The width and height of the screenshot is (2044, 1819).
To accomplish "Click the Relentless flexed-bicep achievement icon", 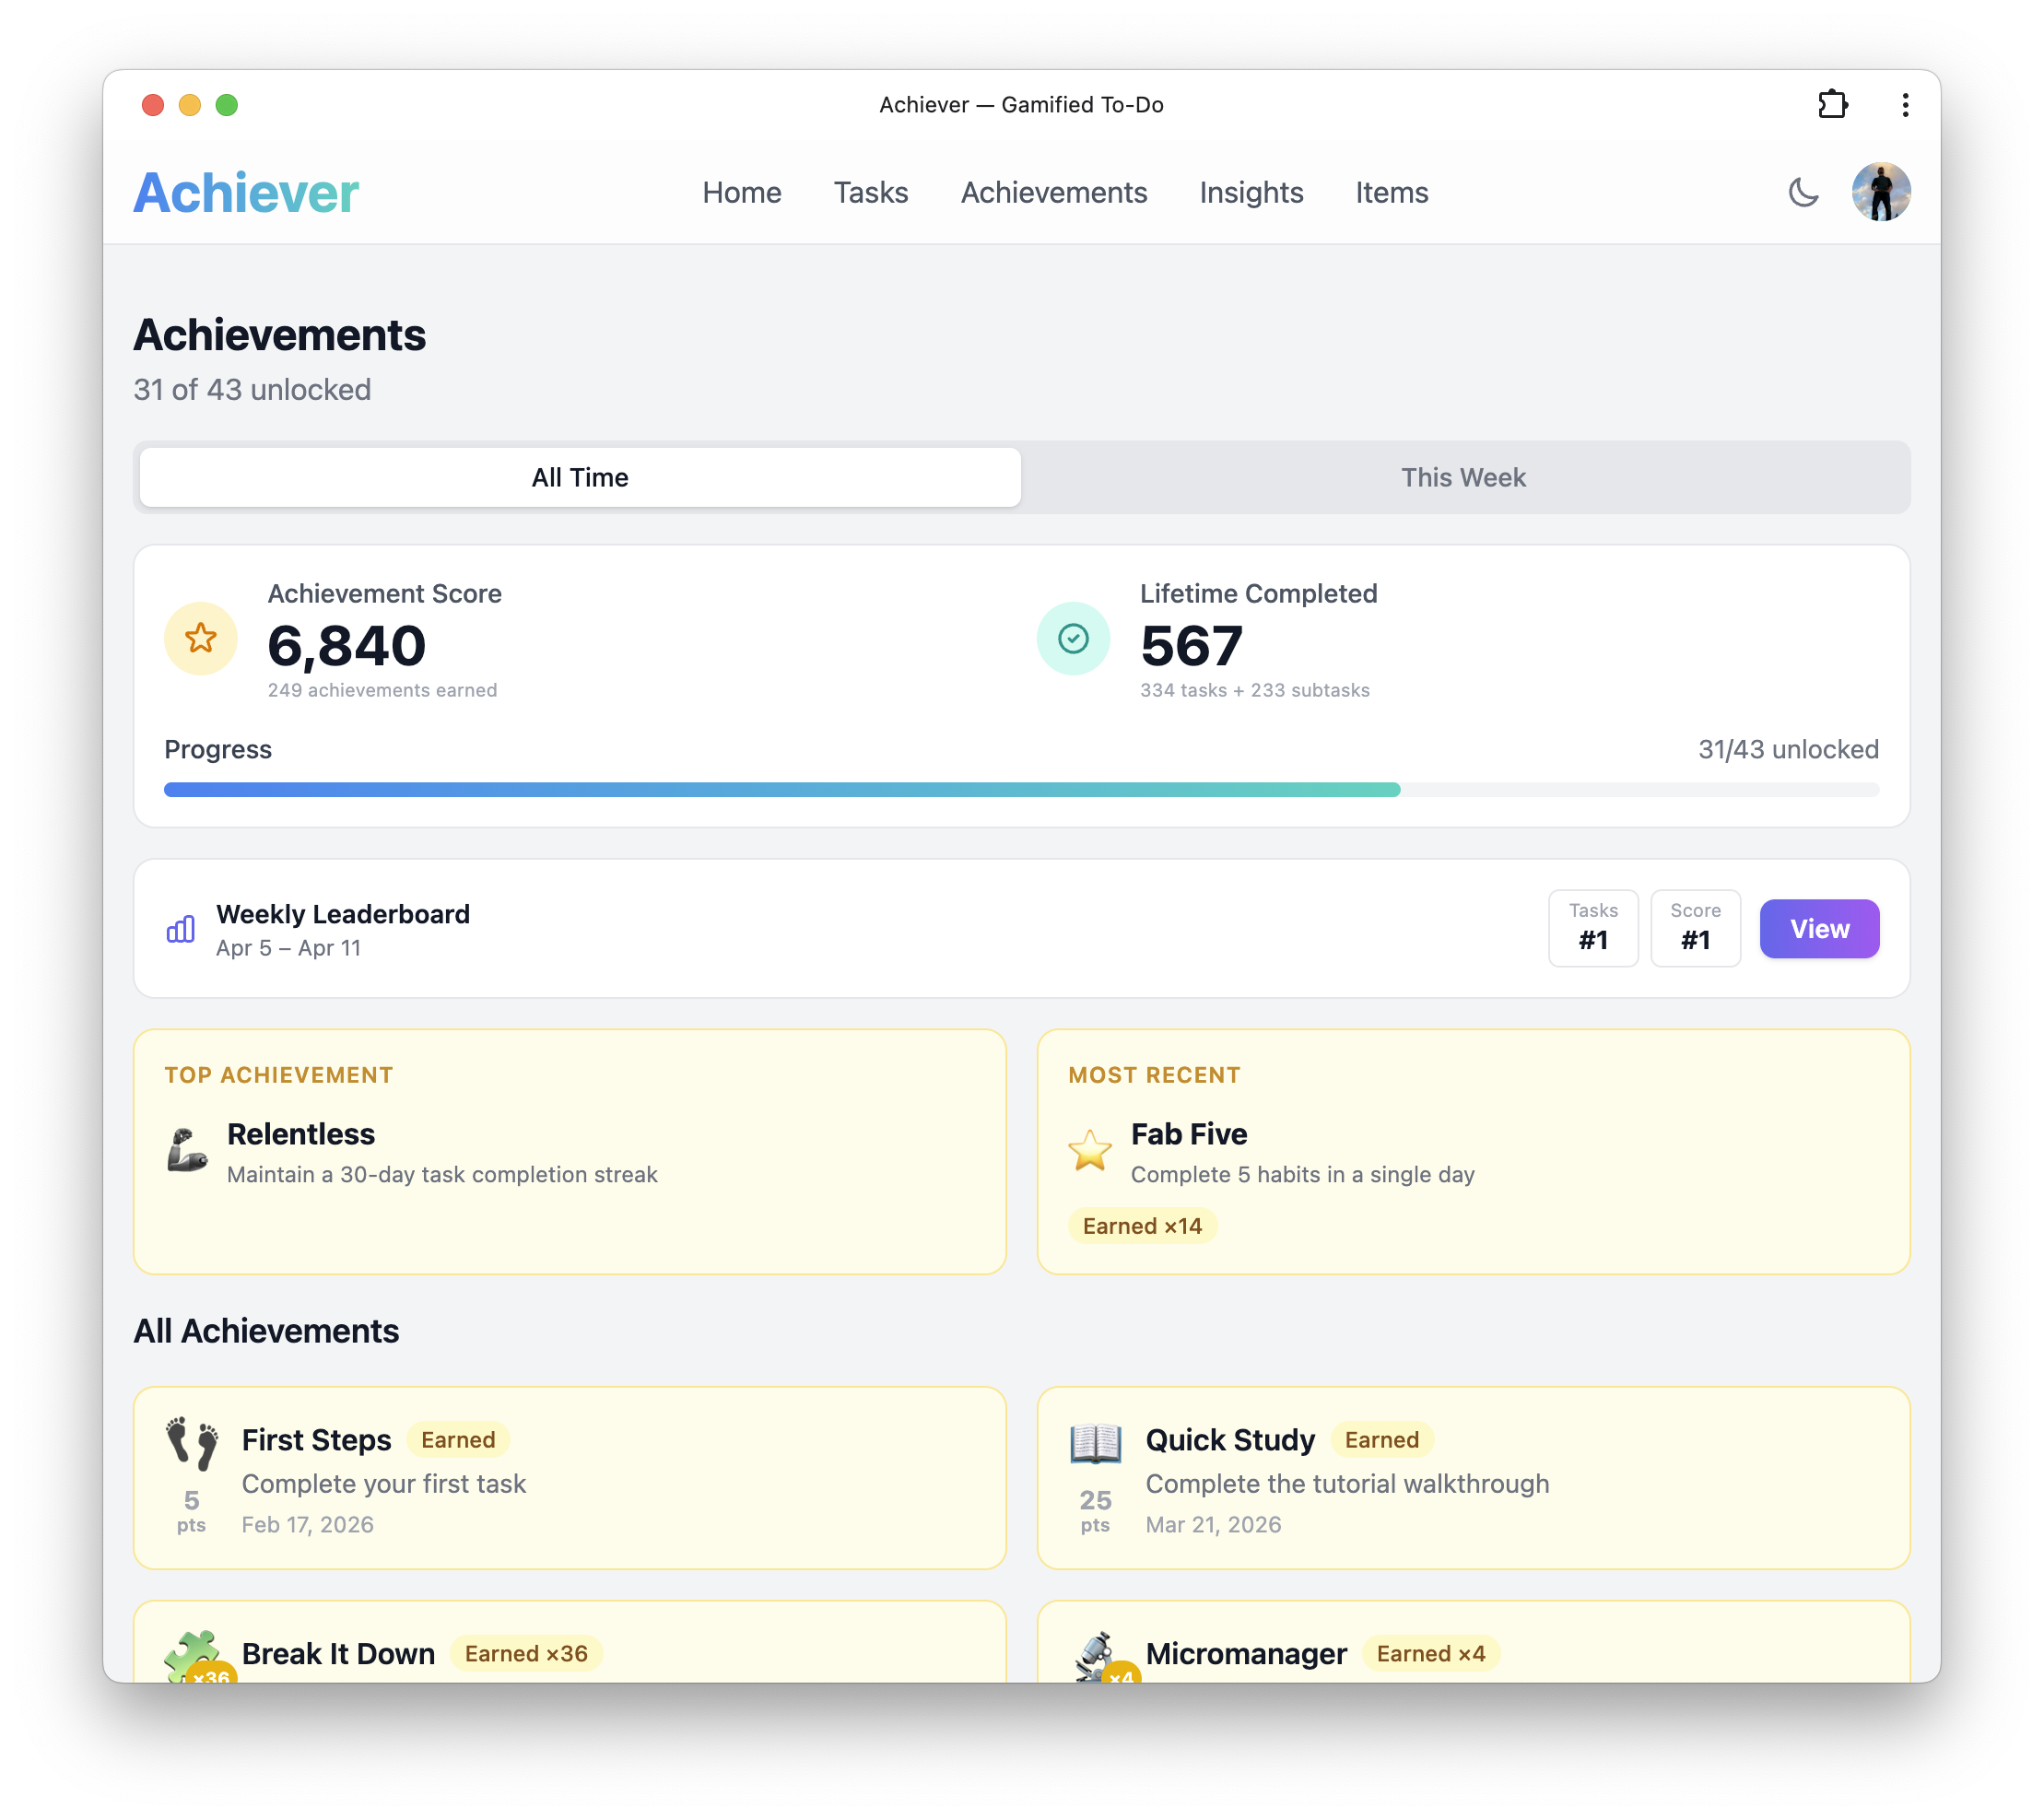I will pos(190,1152).
